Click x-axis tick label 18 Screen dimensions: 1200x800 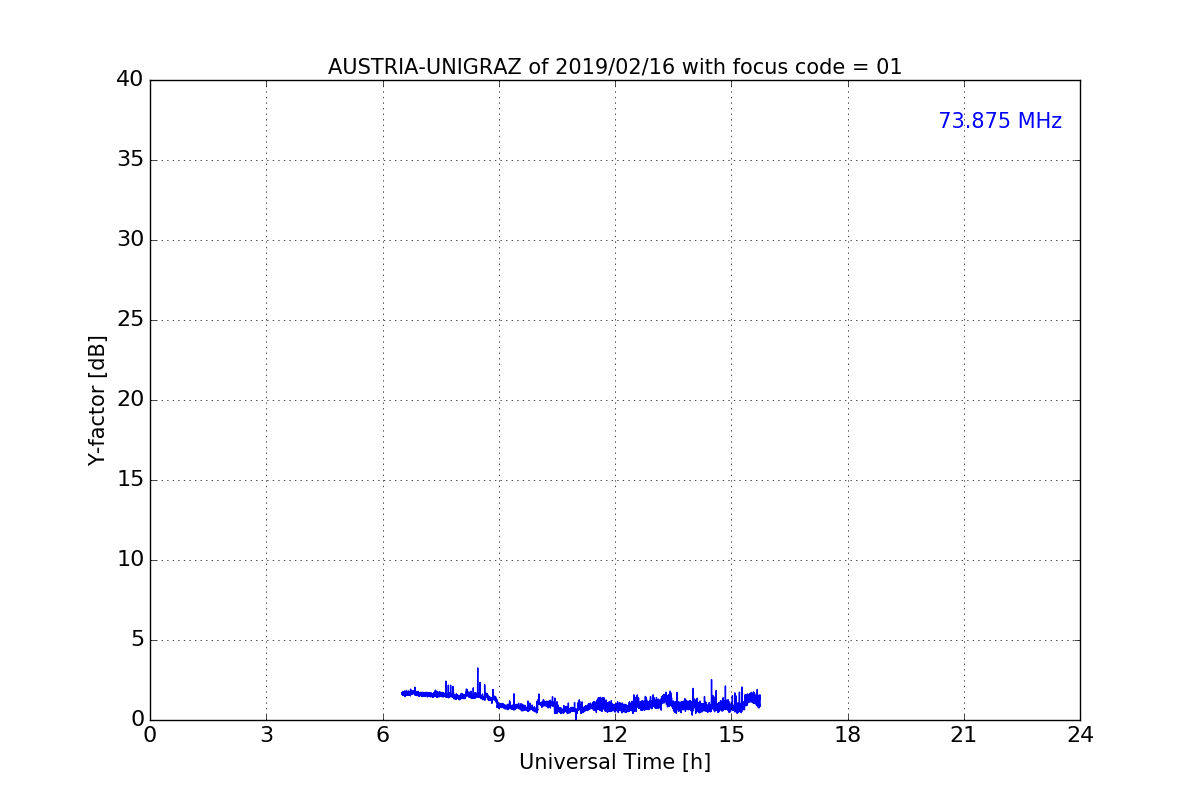[848, 735]
